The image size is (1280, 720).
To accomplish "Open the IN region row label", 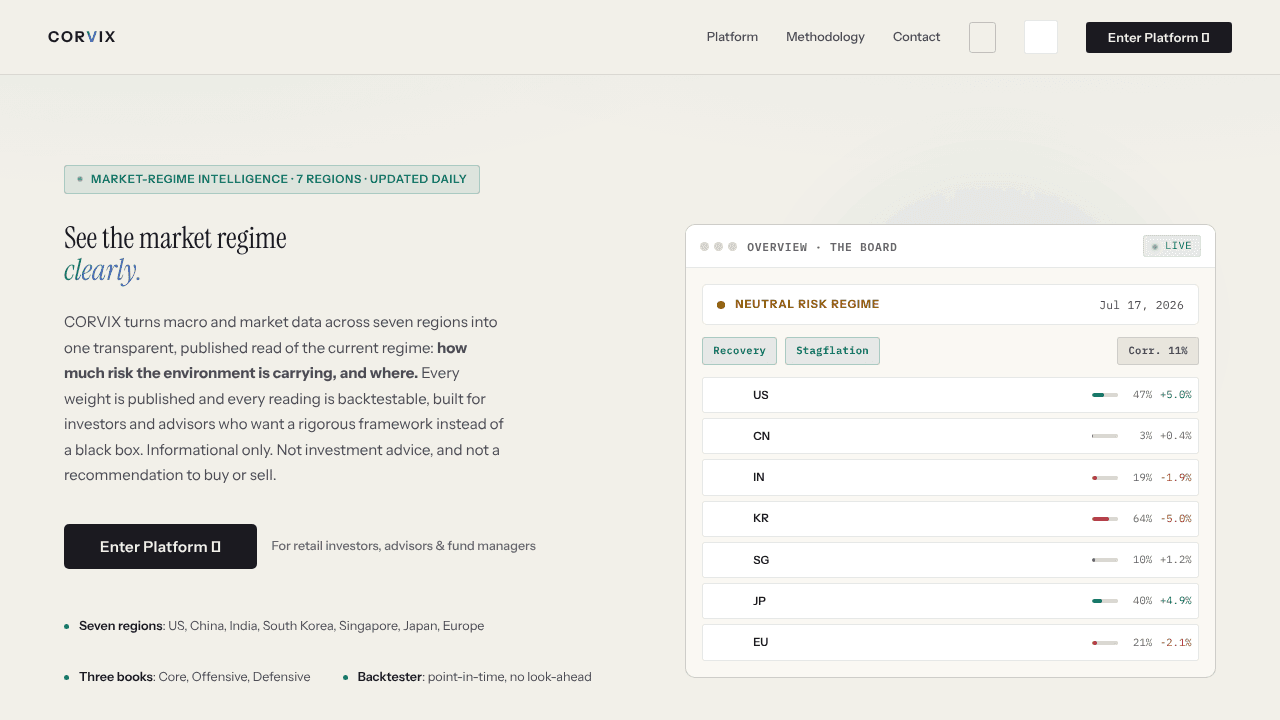I will 759,477.
